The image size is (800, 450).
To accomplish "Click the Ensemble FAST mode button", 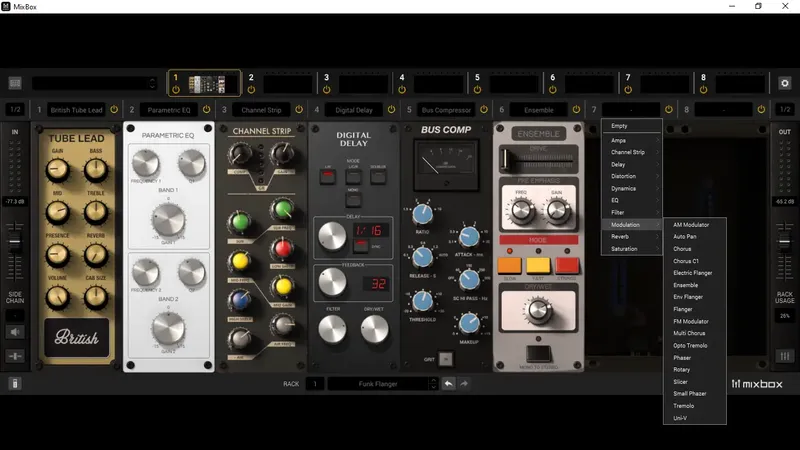I will tap(538, 266).
